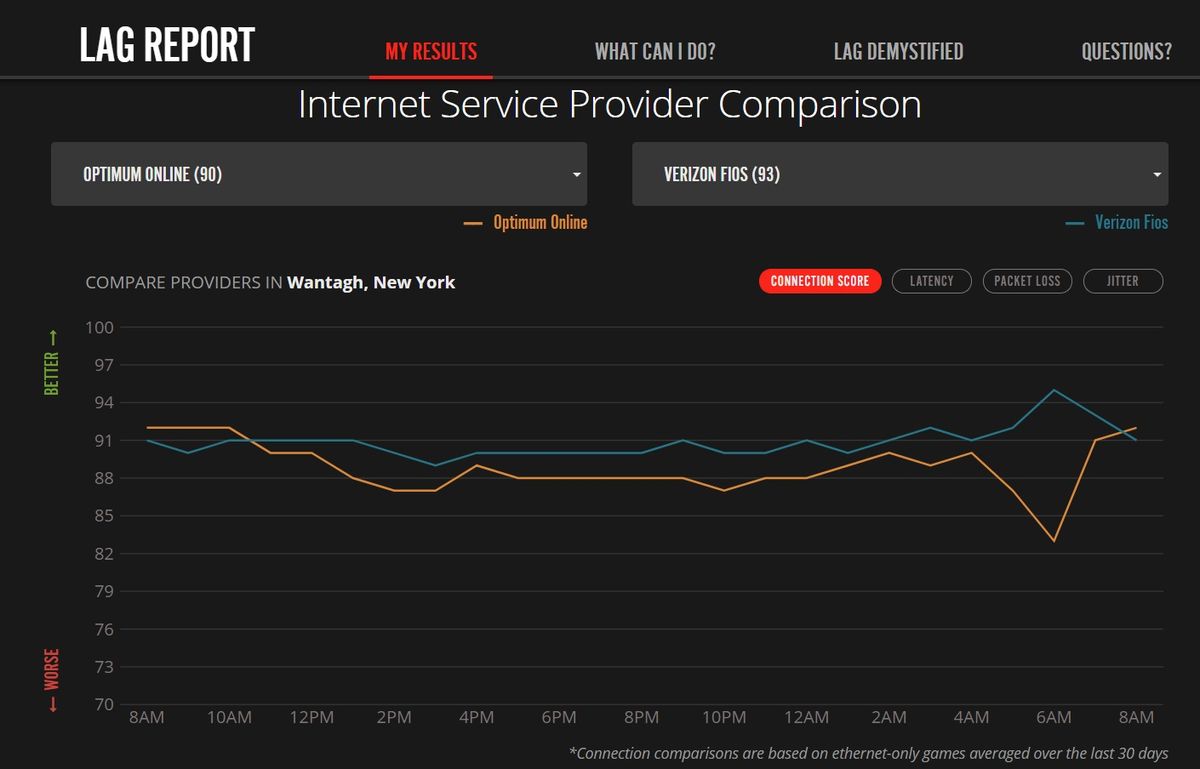Click the blue Verizon Fios legend entry
The width and height of the screenshot is (1200, 769).
(x=1117, y=223)
